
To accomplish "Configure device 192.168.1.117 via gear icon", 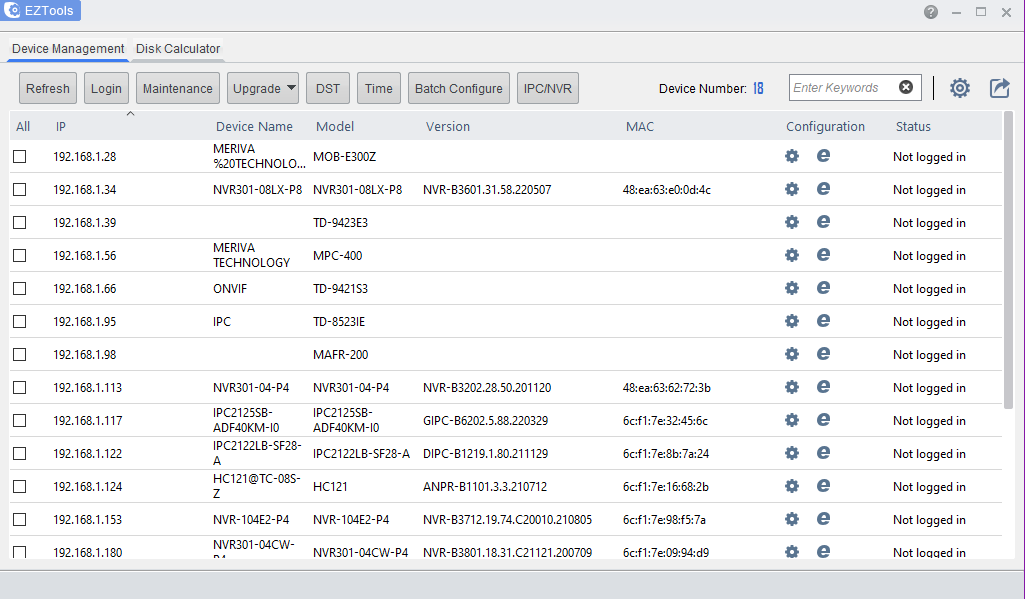I will coord(792,420).
